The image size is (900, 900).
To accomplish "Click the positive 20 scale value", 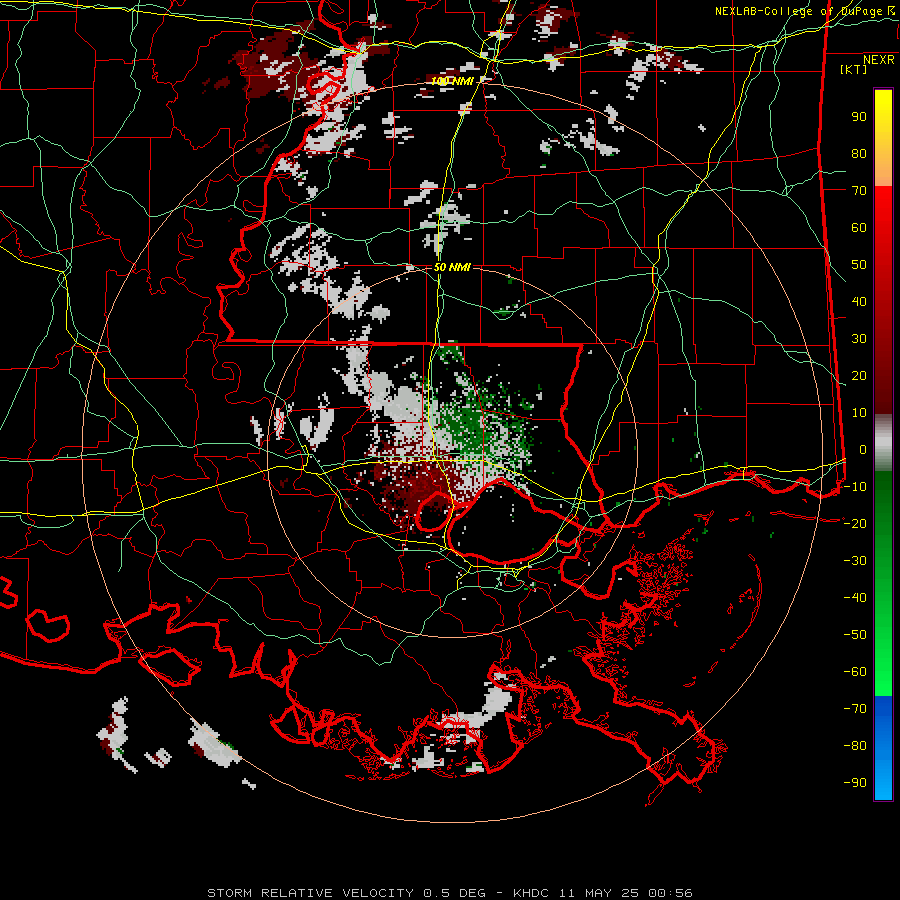I will [x=859, y=375].
